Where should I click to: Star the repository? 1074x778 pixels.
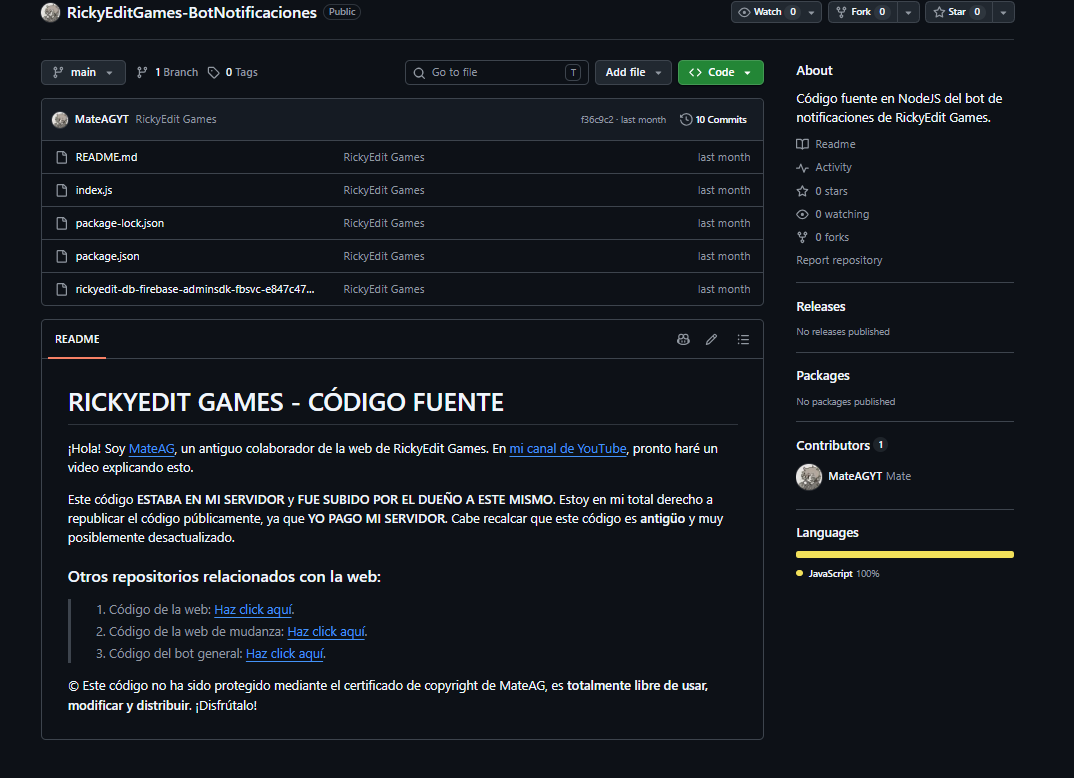pyautogui.click(x=959, y=12)
